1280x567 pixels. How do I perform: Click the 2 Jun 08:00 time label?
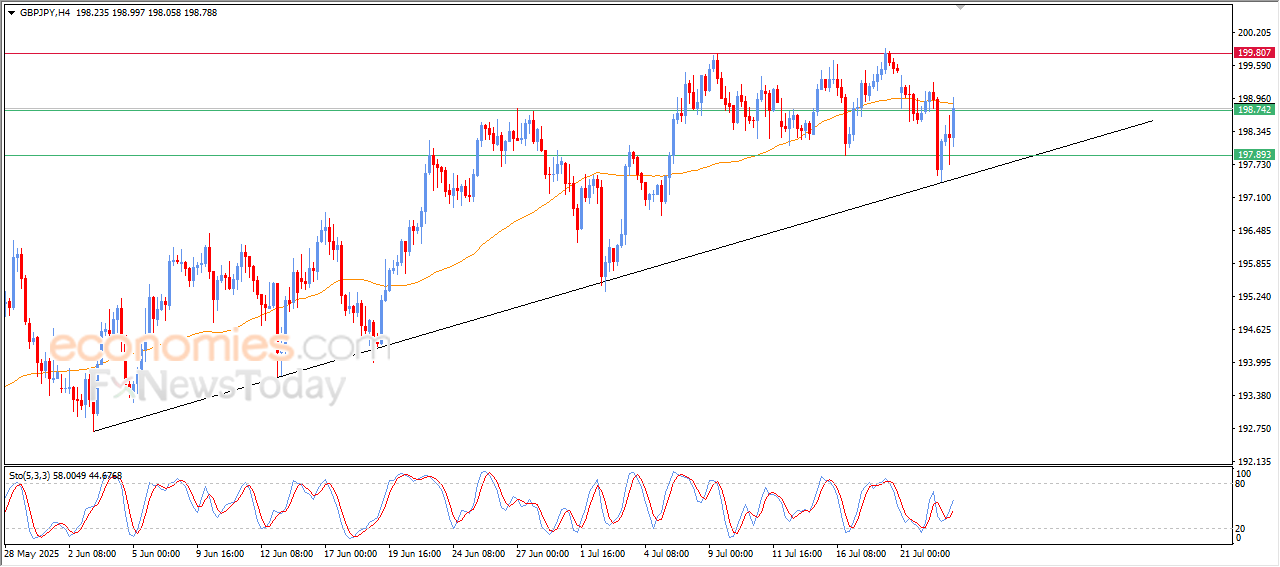[x=90, y=553]
